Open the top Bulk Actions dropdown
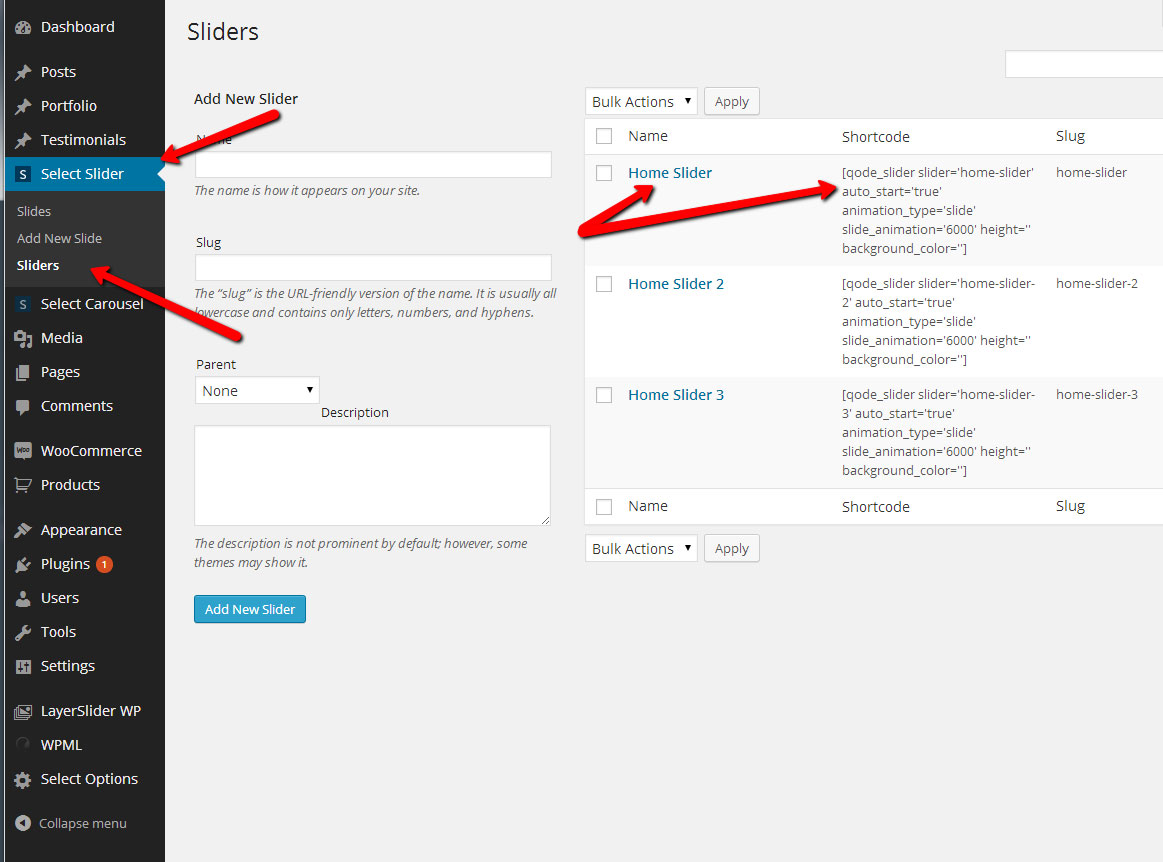The height and width of the screenshot is (862, 1163). (641, 102)
